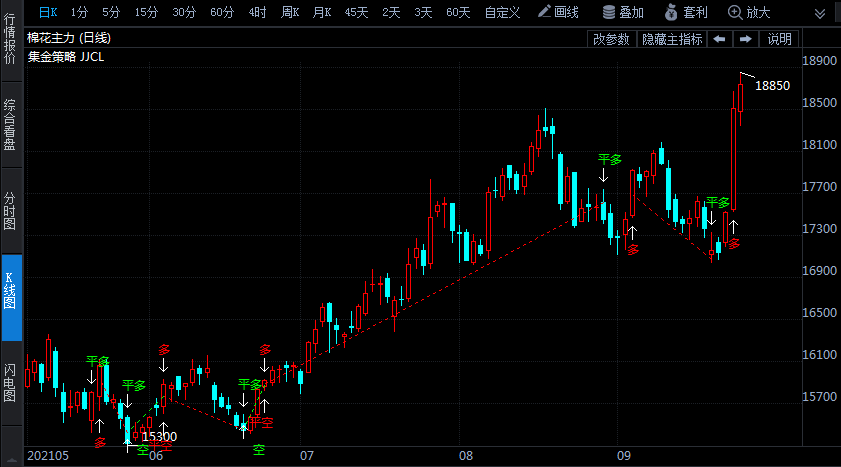841x467 pixels.
Task: Expand the toolbar overflow chevron
Action: point(820,13)
